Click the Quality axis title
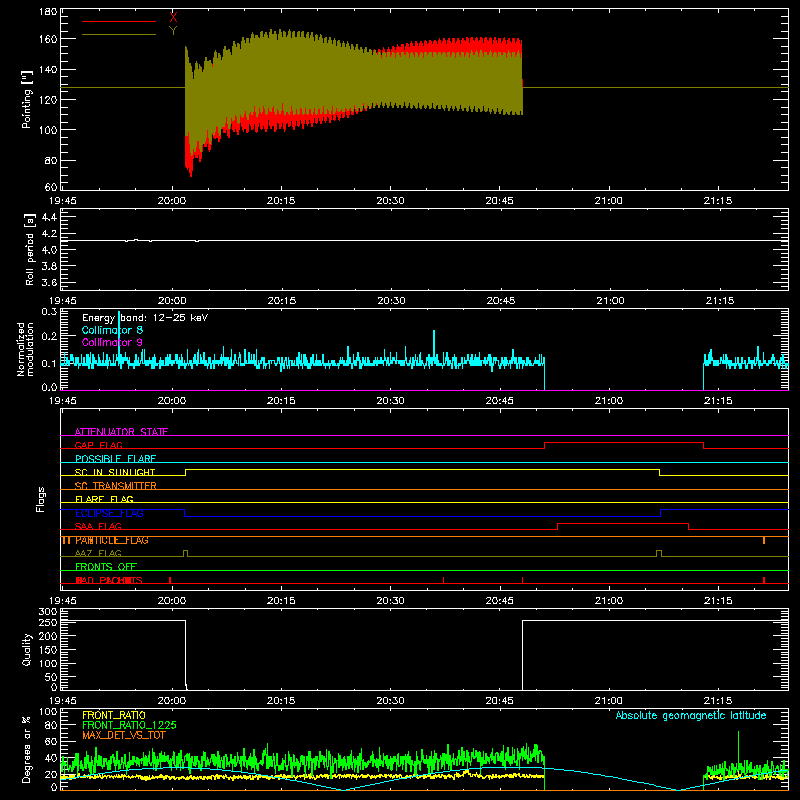The image size is (800, 800). 27,649
